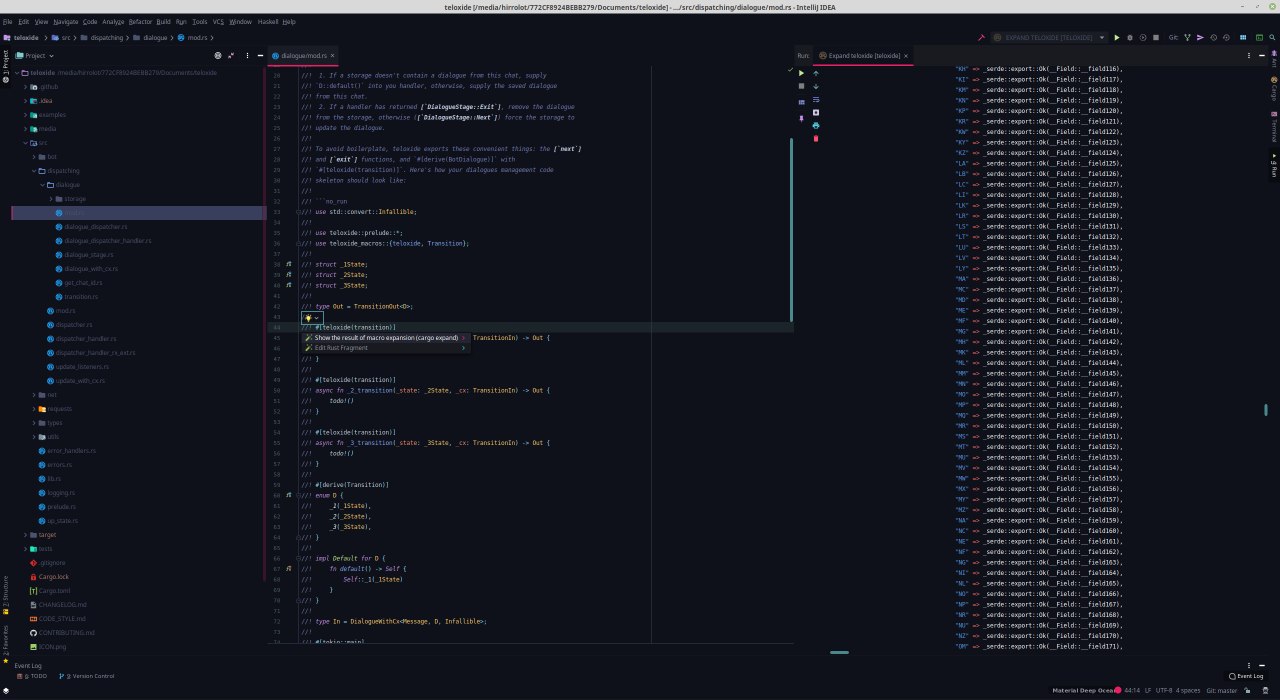Open the File menu

point(7,21)
